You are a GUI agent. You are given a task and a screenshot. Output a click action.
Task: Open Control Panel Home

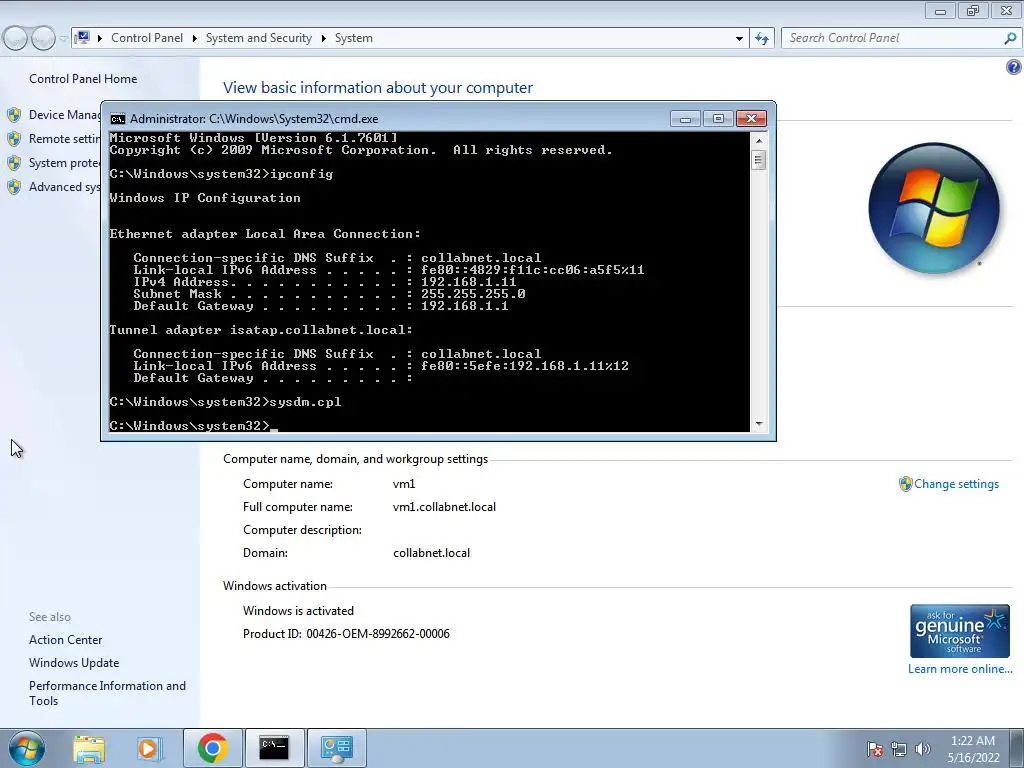pyautogui.click(x=83, y=79)
